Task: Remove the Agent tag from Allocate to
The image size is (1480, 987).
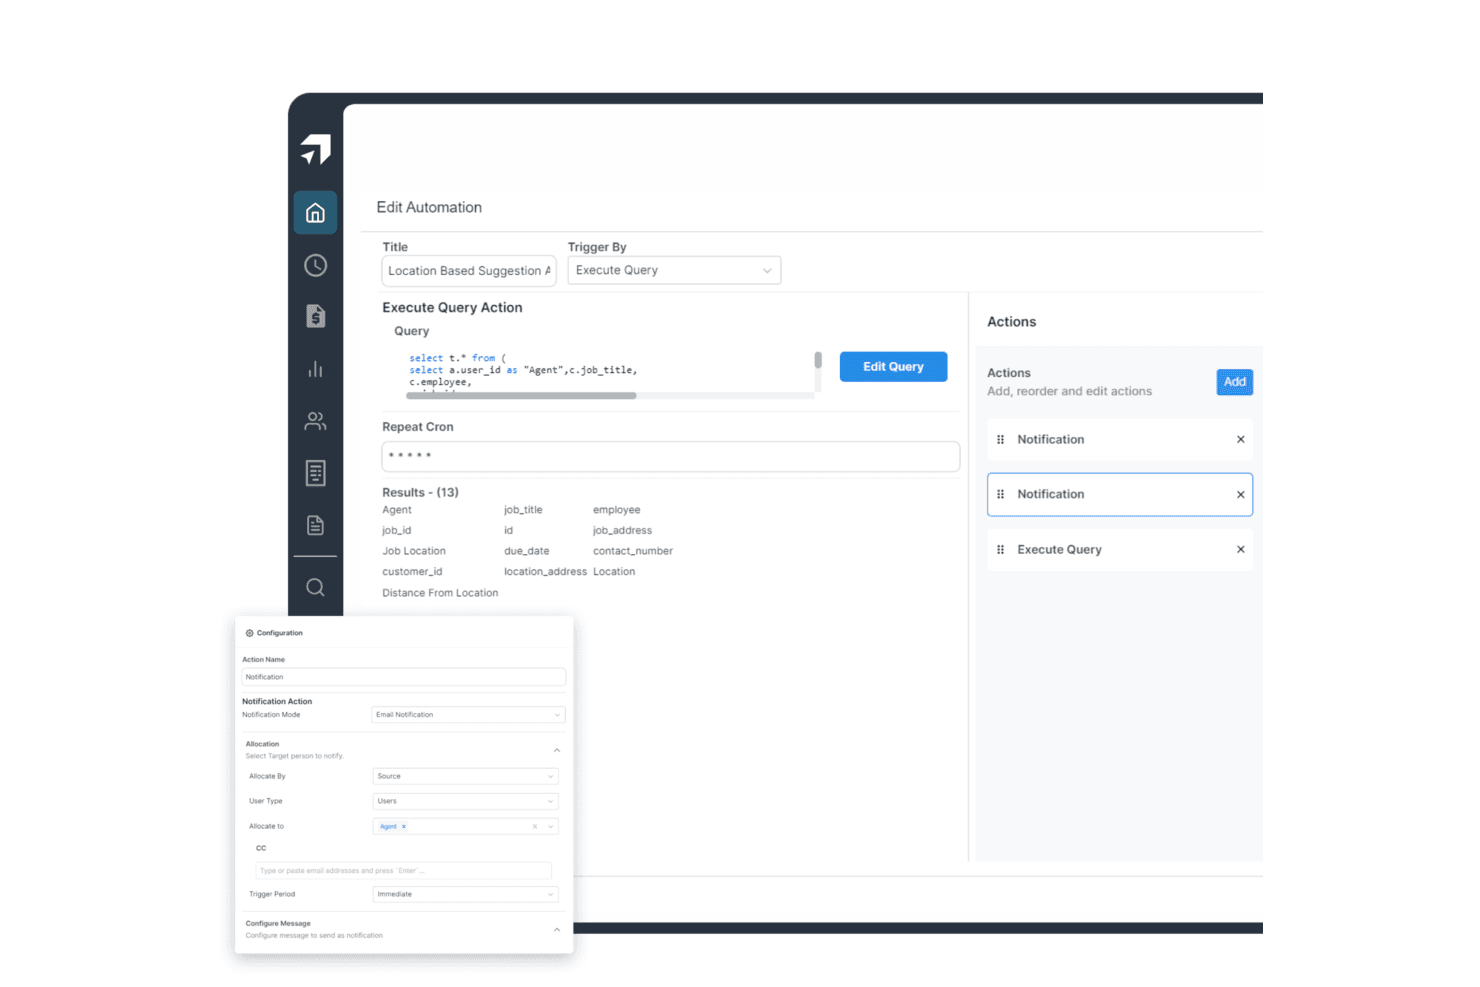Action: coord(404,827)
